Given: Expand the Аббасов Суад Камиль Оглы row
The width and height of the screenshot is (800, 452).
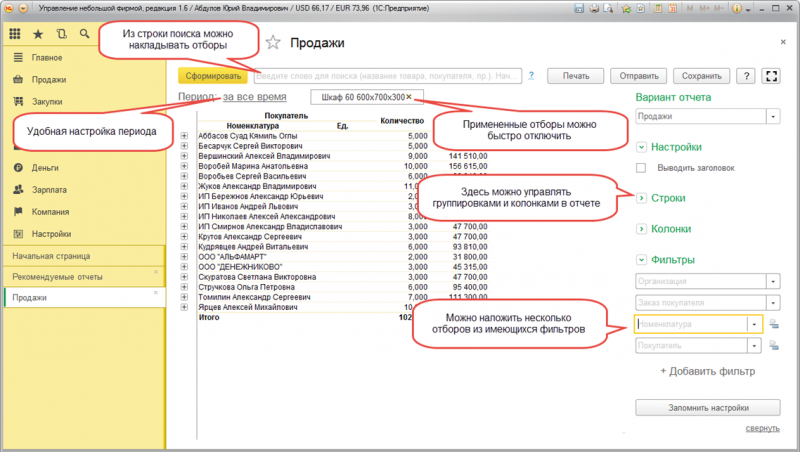Looking at the screenshot, I should [x=184, y=136].
